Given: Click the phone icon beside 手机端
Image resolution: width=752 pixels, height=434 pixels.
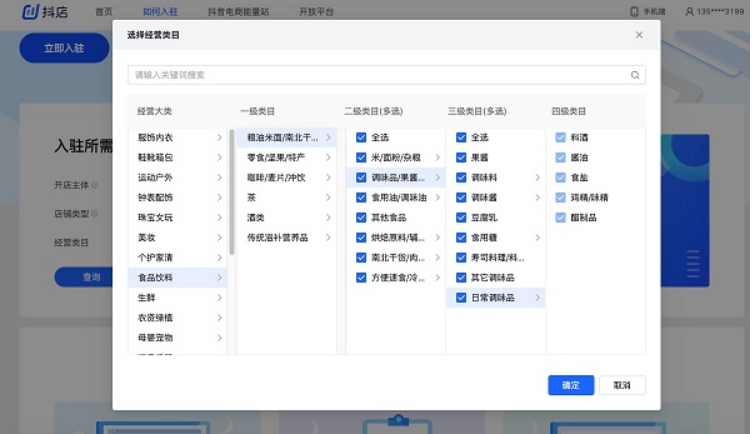Looking at the screenshot, I should 634,12.
